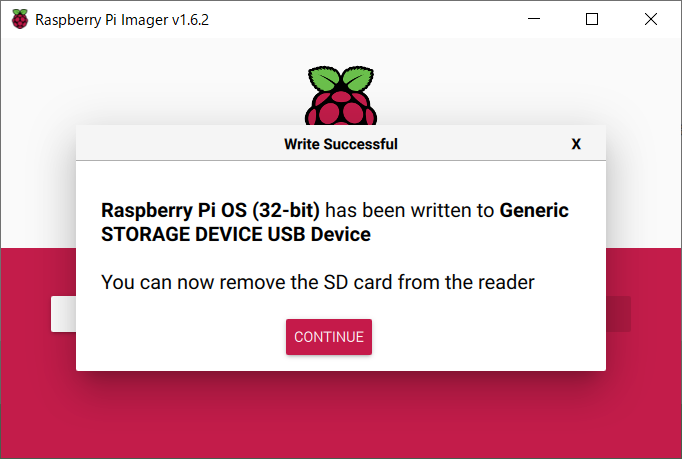Image resolution: width=682 pixels, height=459 pixels.
Task: Click the bold Raspberry Pi OS (32-bit) text
Action: (211, 210)
